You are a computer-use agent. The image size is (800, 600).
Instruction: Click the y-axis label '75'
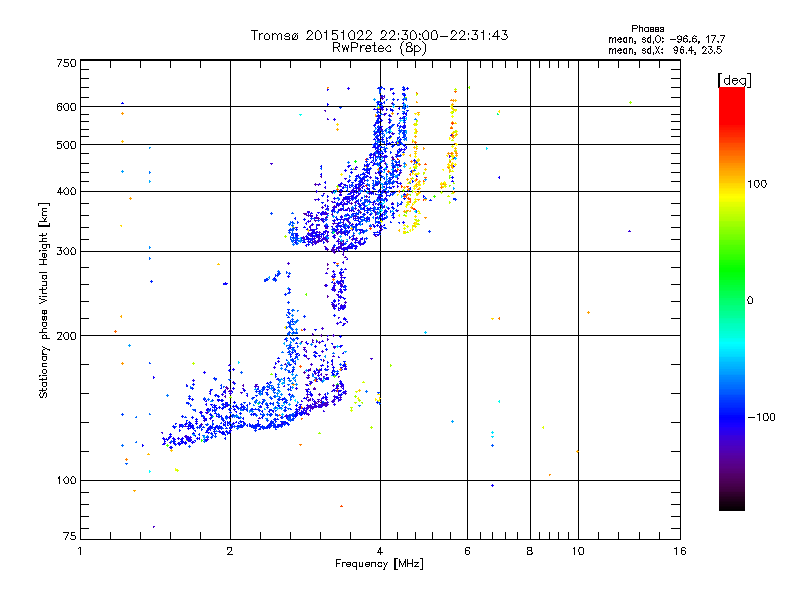[70, 536]
